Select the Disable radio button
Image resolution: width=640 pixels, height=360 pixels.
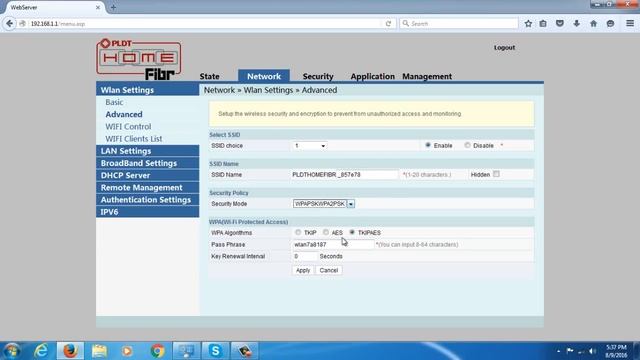tap(467, 145)
